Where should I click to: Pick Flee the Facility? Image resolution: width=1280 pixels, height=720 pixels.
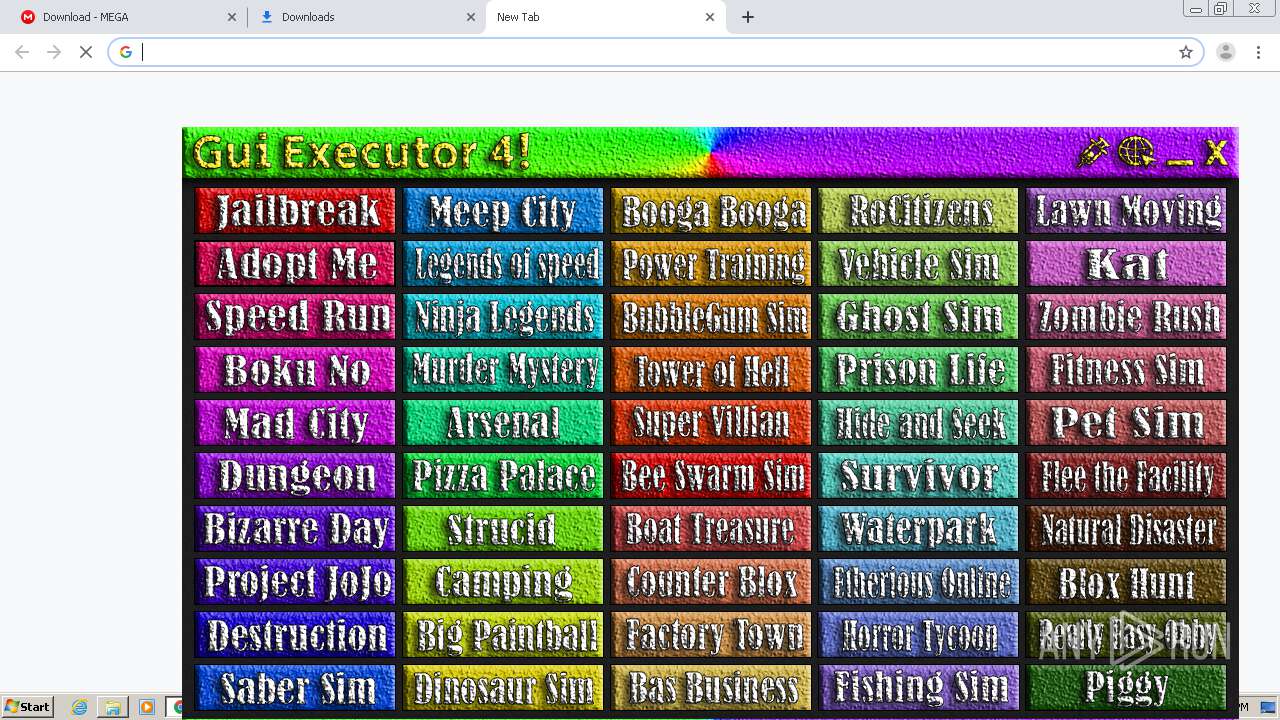pos(1127,476)
